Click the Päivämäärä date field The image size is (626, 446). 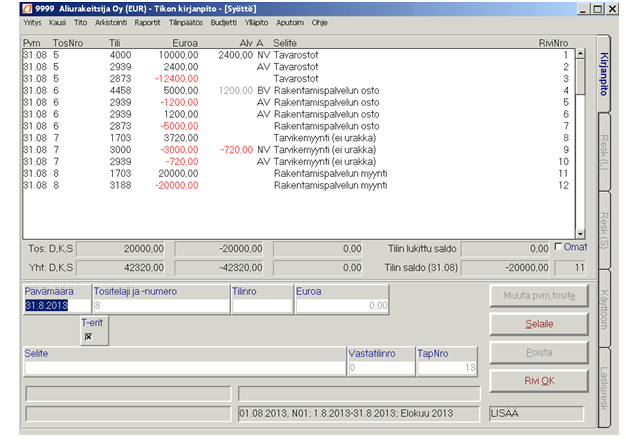[x=57, y=306]
